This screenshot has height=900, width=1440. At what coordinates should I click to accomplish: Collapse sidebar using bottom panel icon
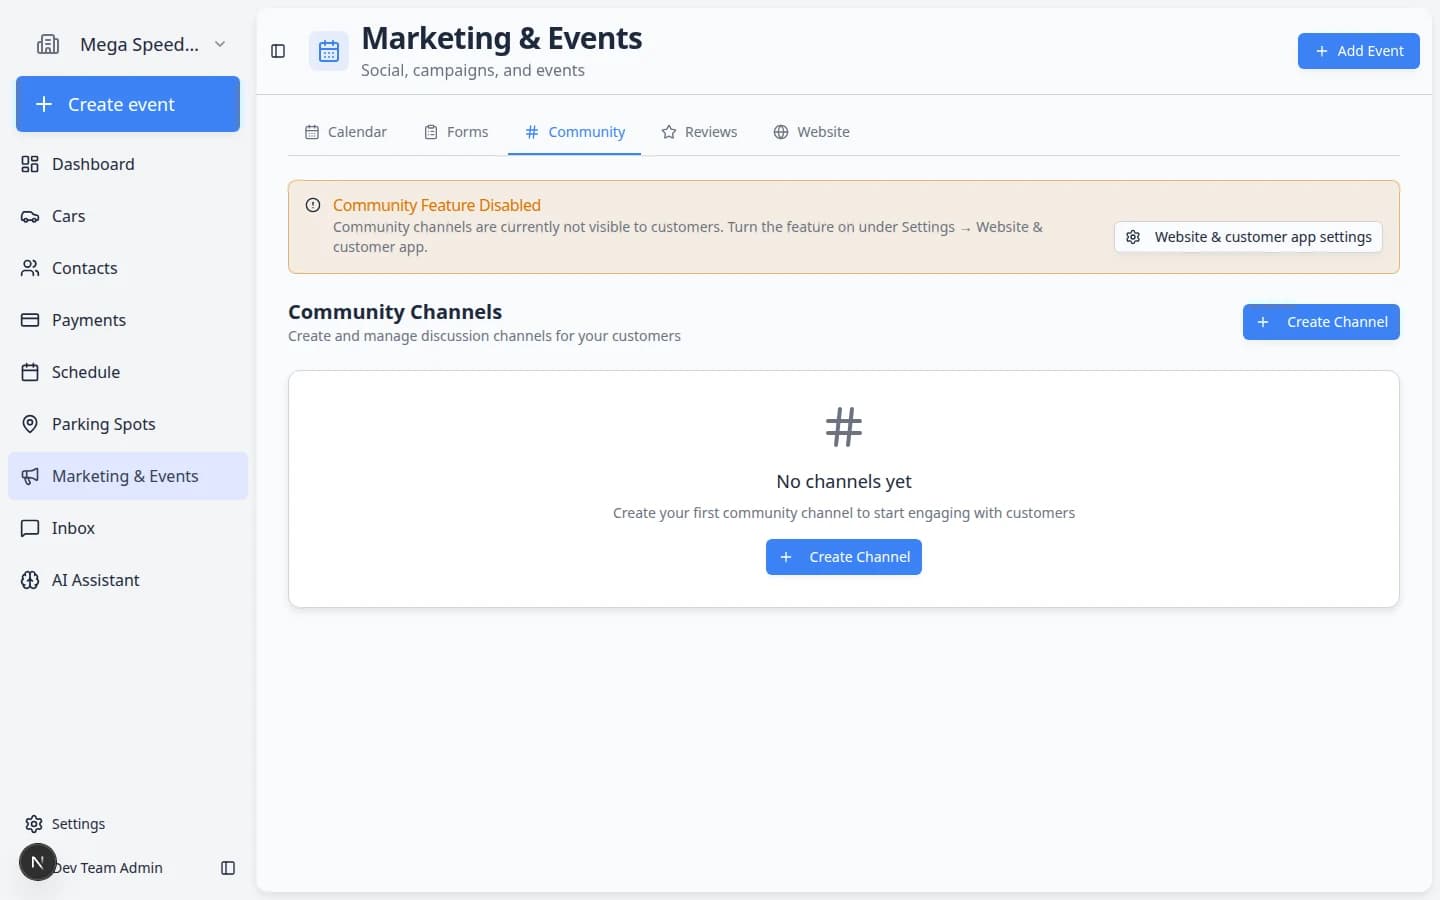[x=228, y=868]
